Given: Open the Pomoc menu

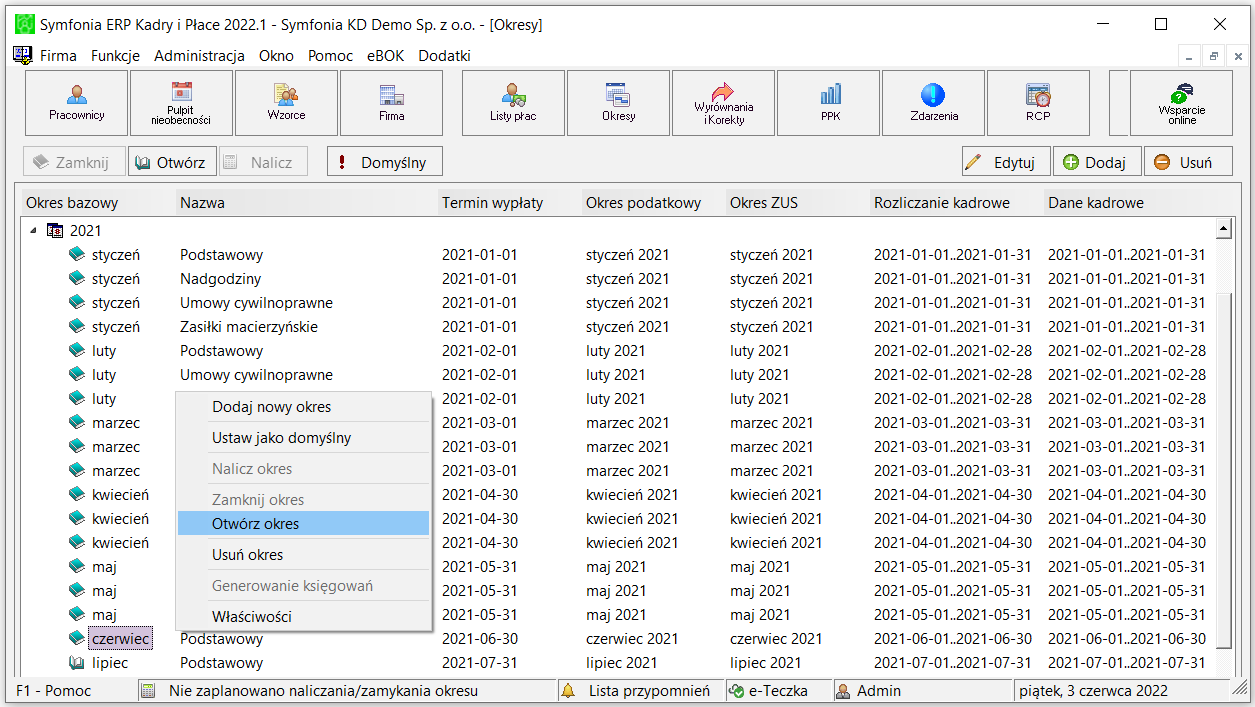Looking at the screenshot, I should click(330, 56).
